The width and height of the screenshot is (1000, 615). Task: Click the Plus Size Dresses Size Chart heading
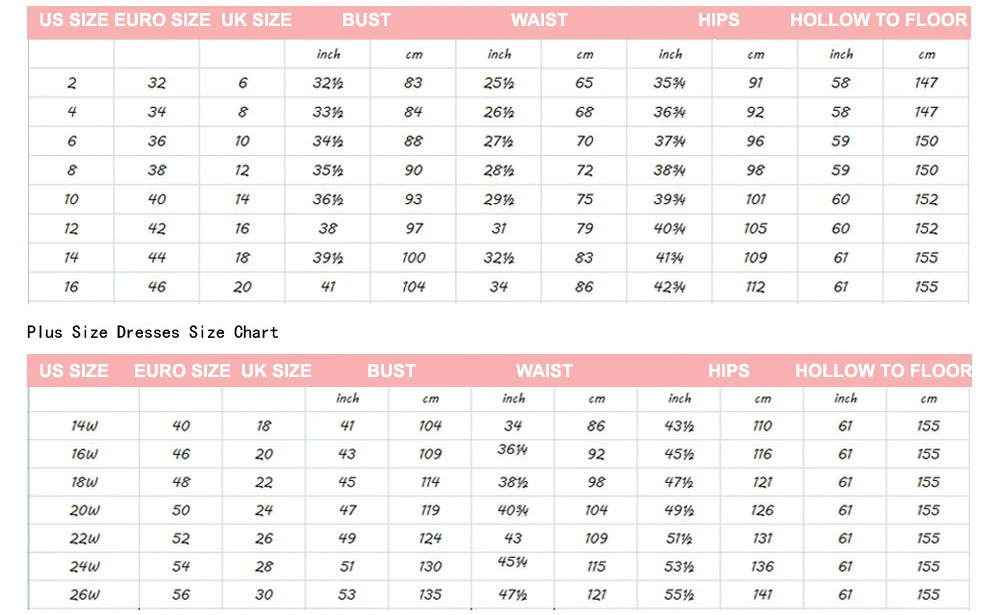[152, 332]
